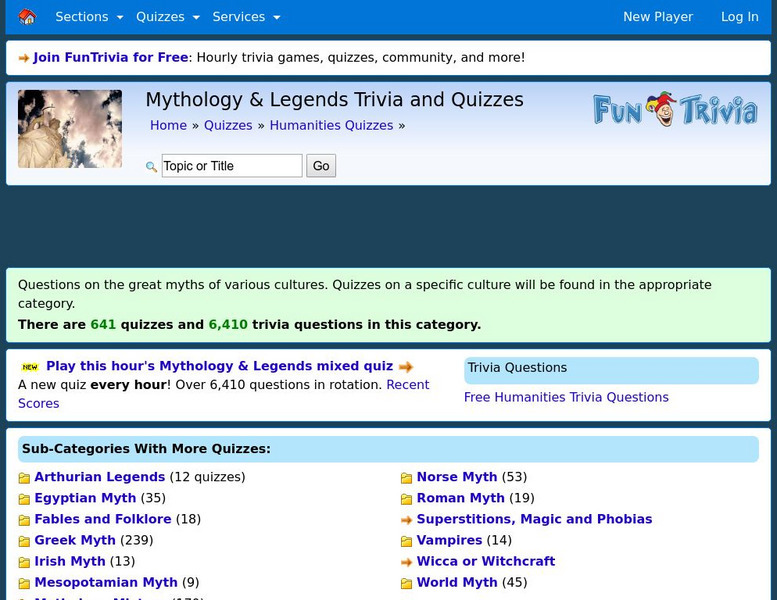Click the red house home icon

(27, 17)
